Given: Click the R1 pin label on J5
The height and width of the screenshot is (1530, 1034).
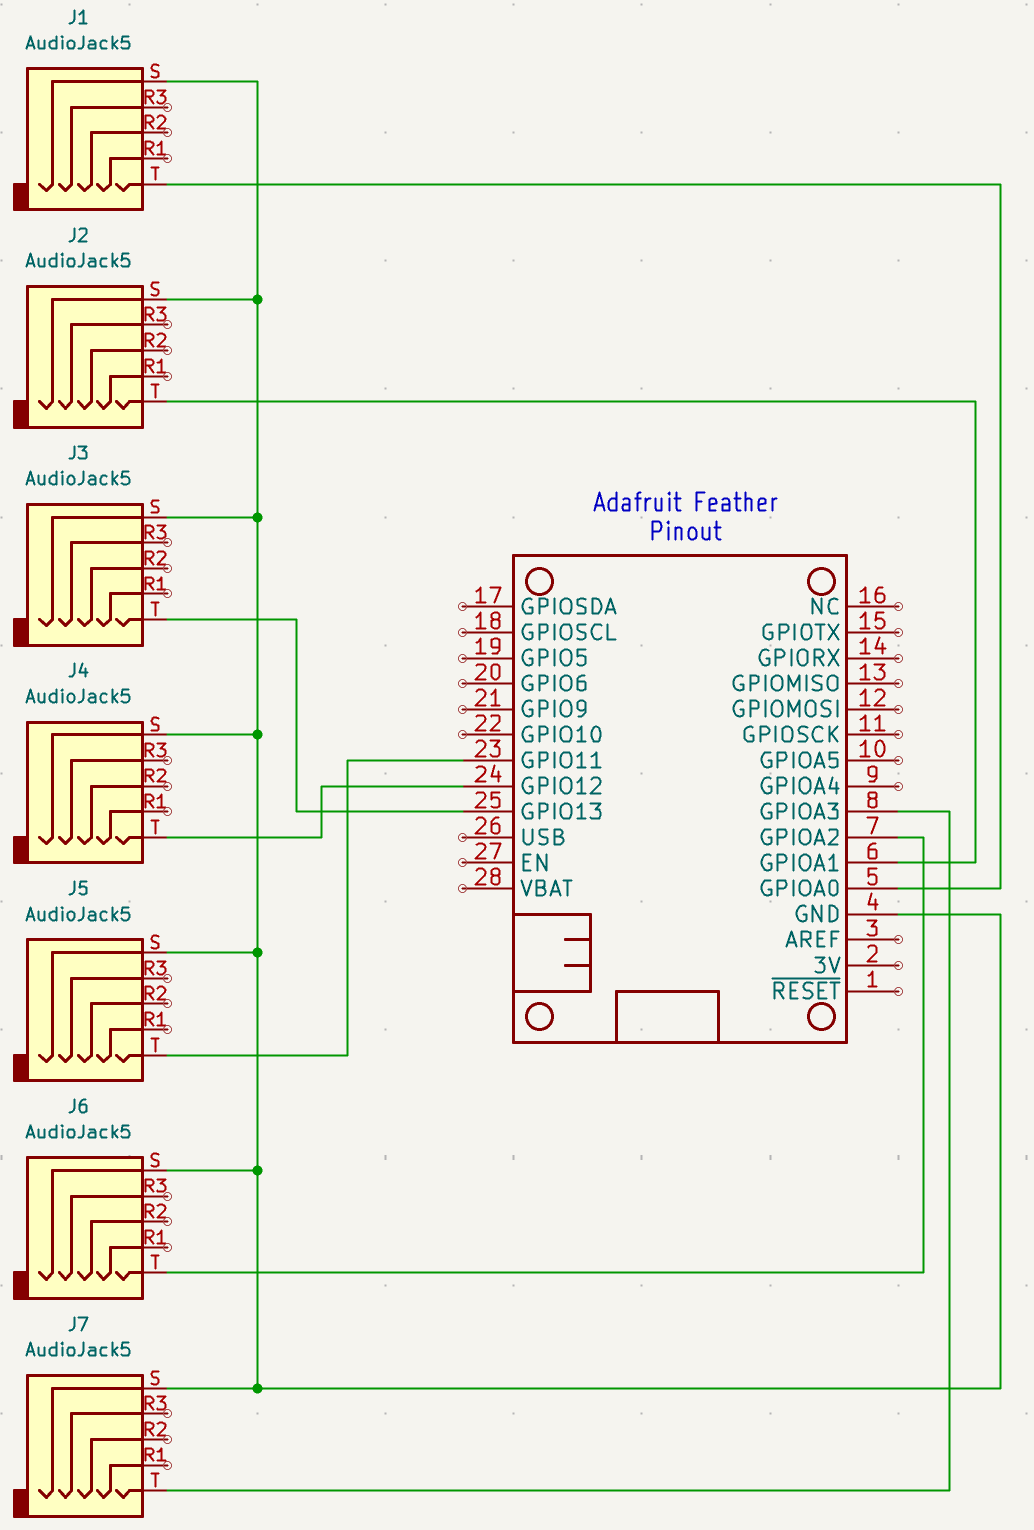Looking at the screenshot, I should tap(155, 1020).
